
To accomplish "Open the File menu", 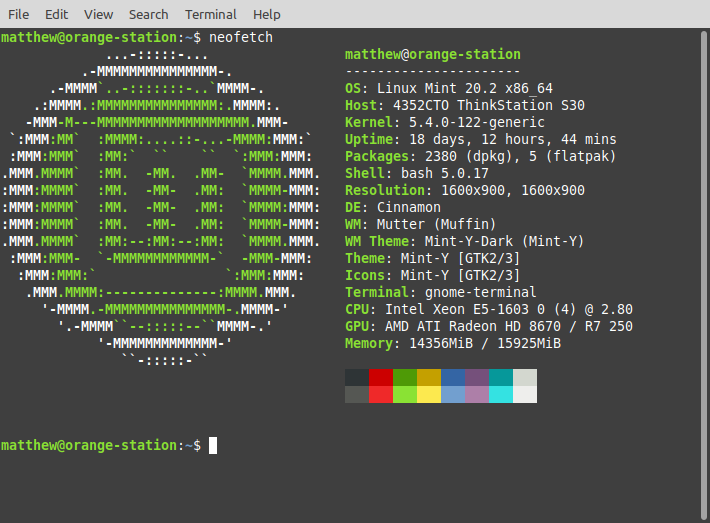I will [18, 15].
